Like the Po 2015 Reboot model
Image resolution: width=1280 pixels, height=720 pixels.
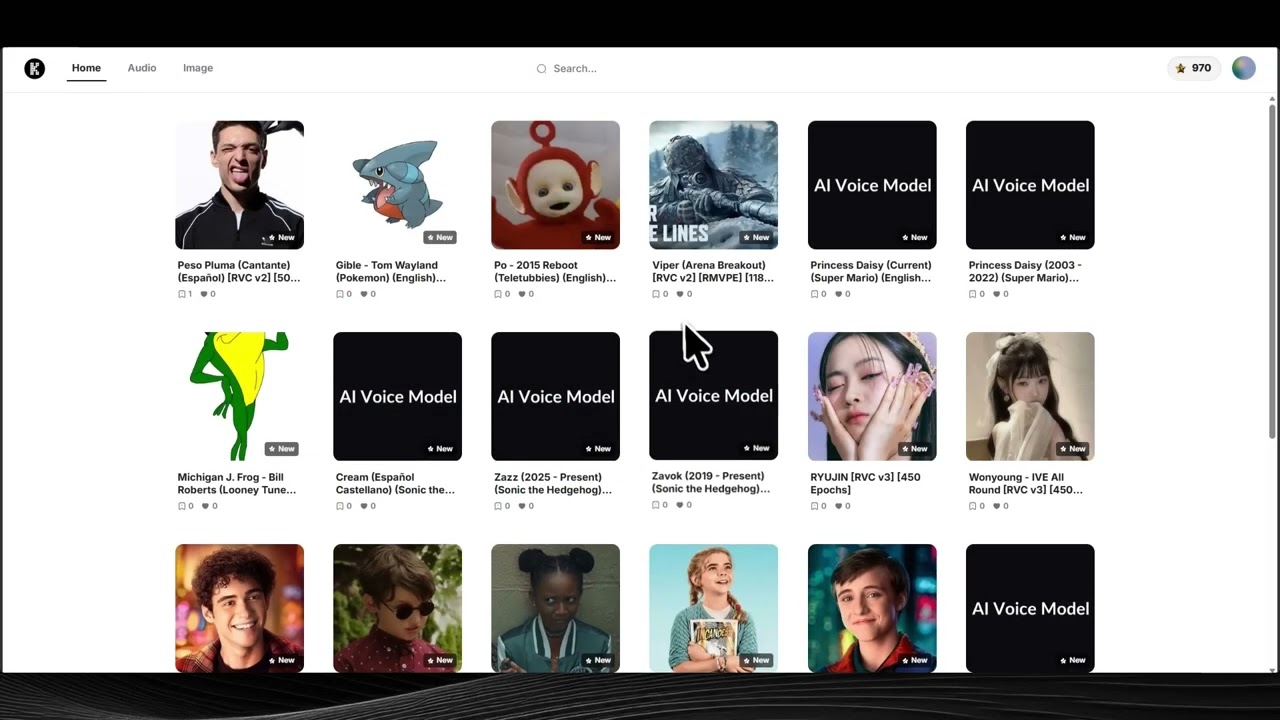coord(522,294)
